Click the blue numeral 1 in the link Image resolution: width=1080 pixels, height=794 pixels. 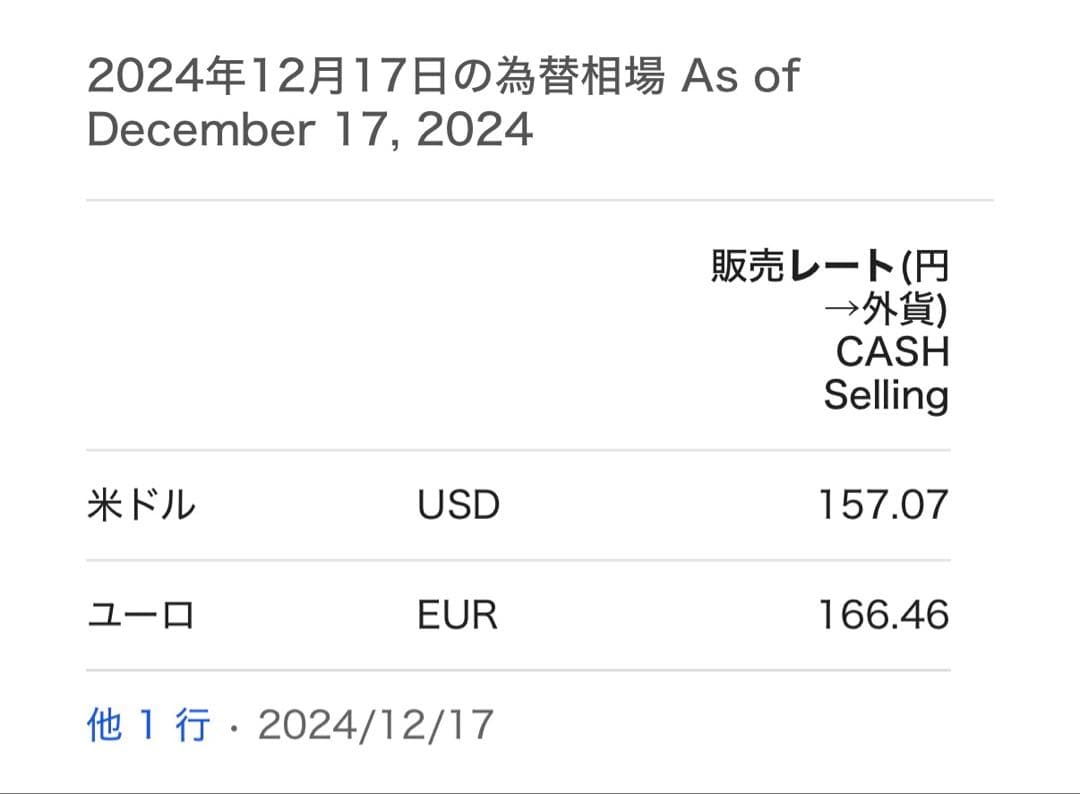point(148,725)
